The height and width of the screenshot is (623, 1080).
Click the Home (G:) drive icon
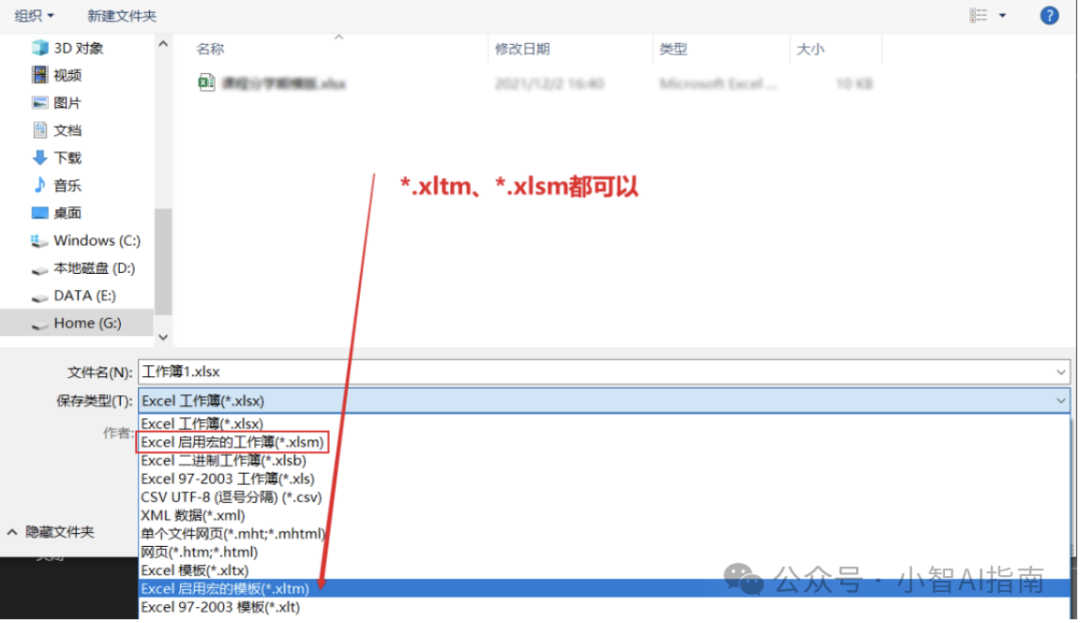coord(40,325)
